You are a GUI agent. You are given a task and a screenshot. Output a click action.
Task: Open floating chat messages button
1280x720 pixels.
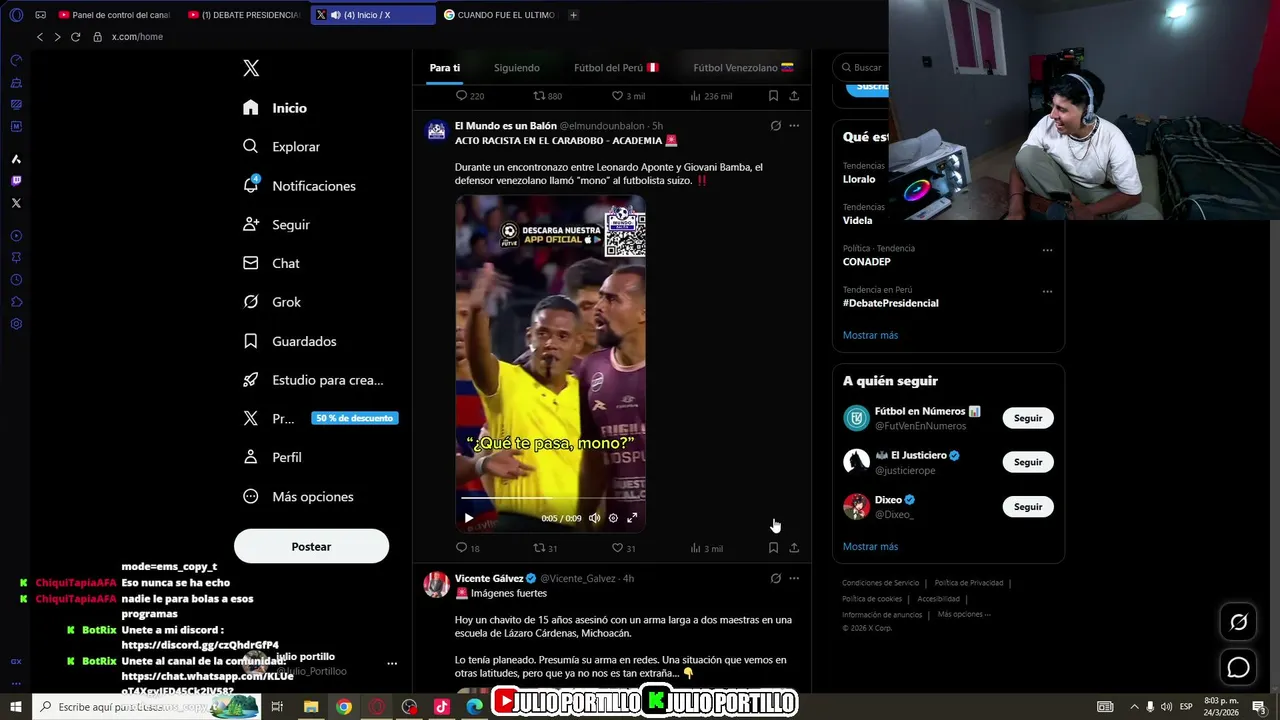click(x=1238, y=667)
